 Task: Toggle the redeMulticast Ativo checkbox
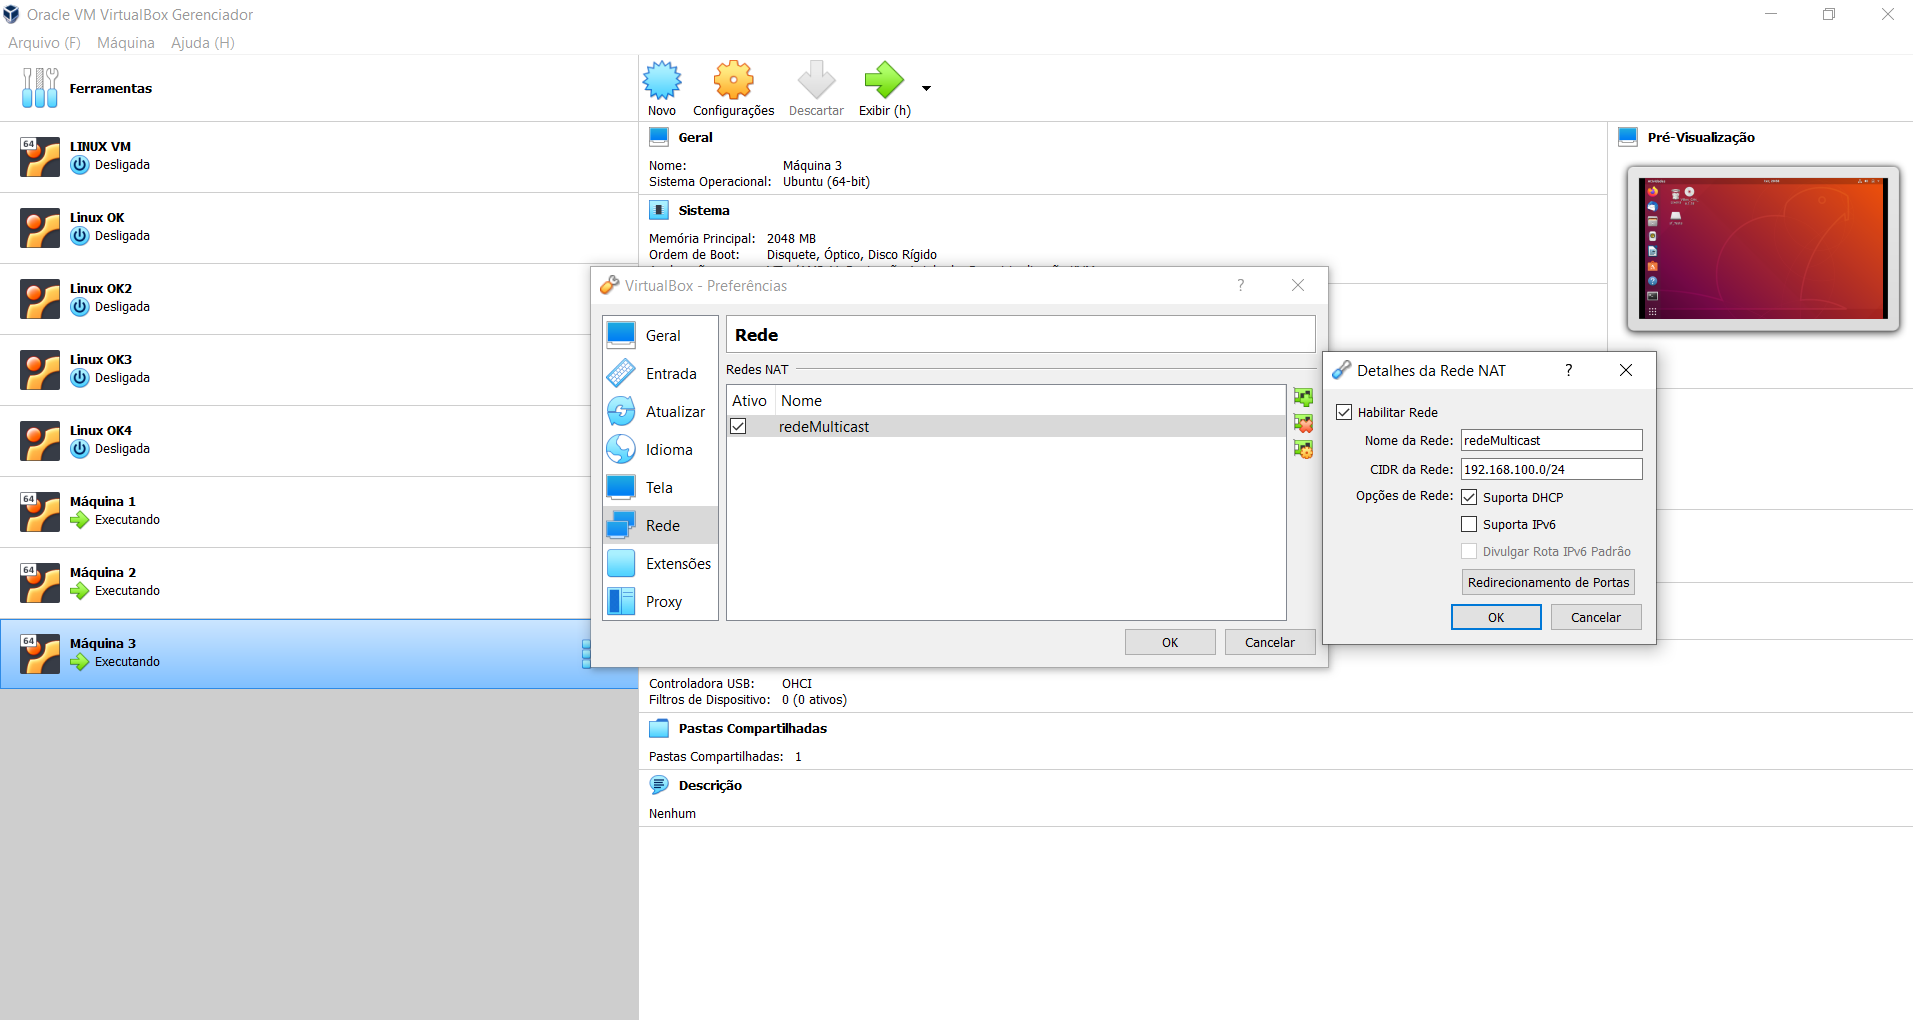click(x=738, y=426)
